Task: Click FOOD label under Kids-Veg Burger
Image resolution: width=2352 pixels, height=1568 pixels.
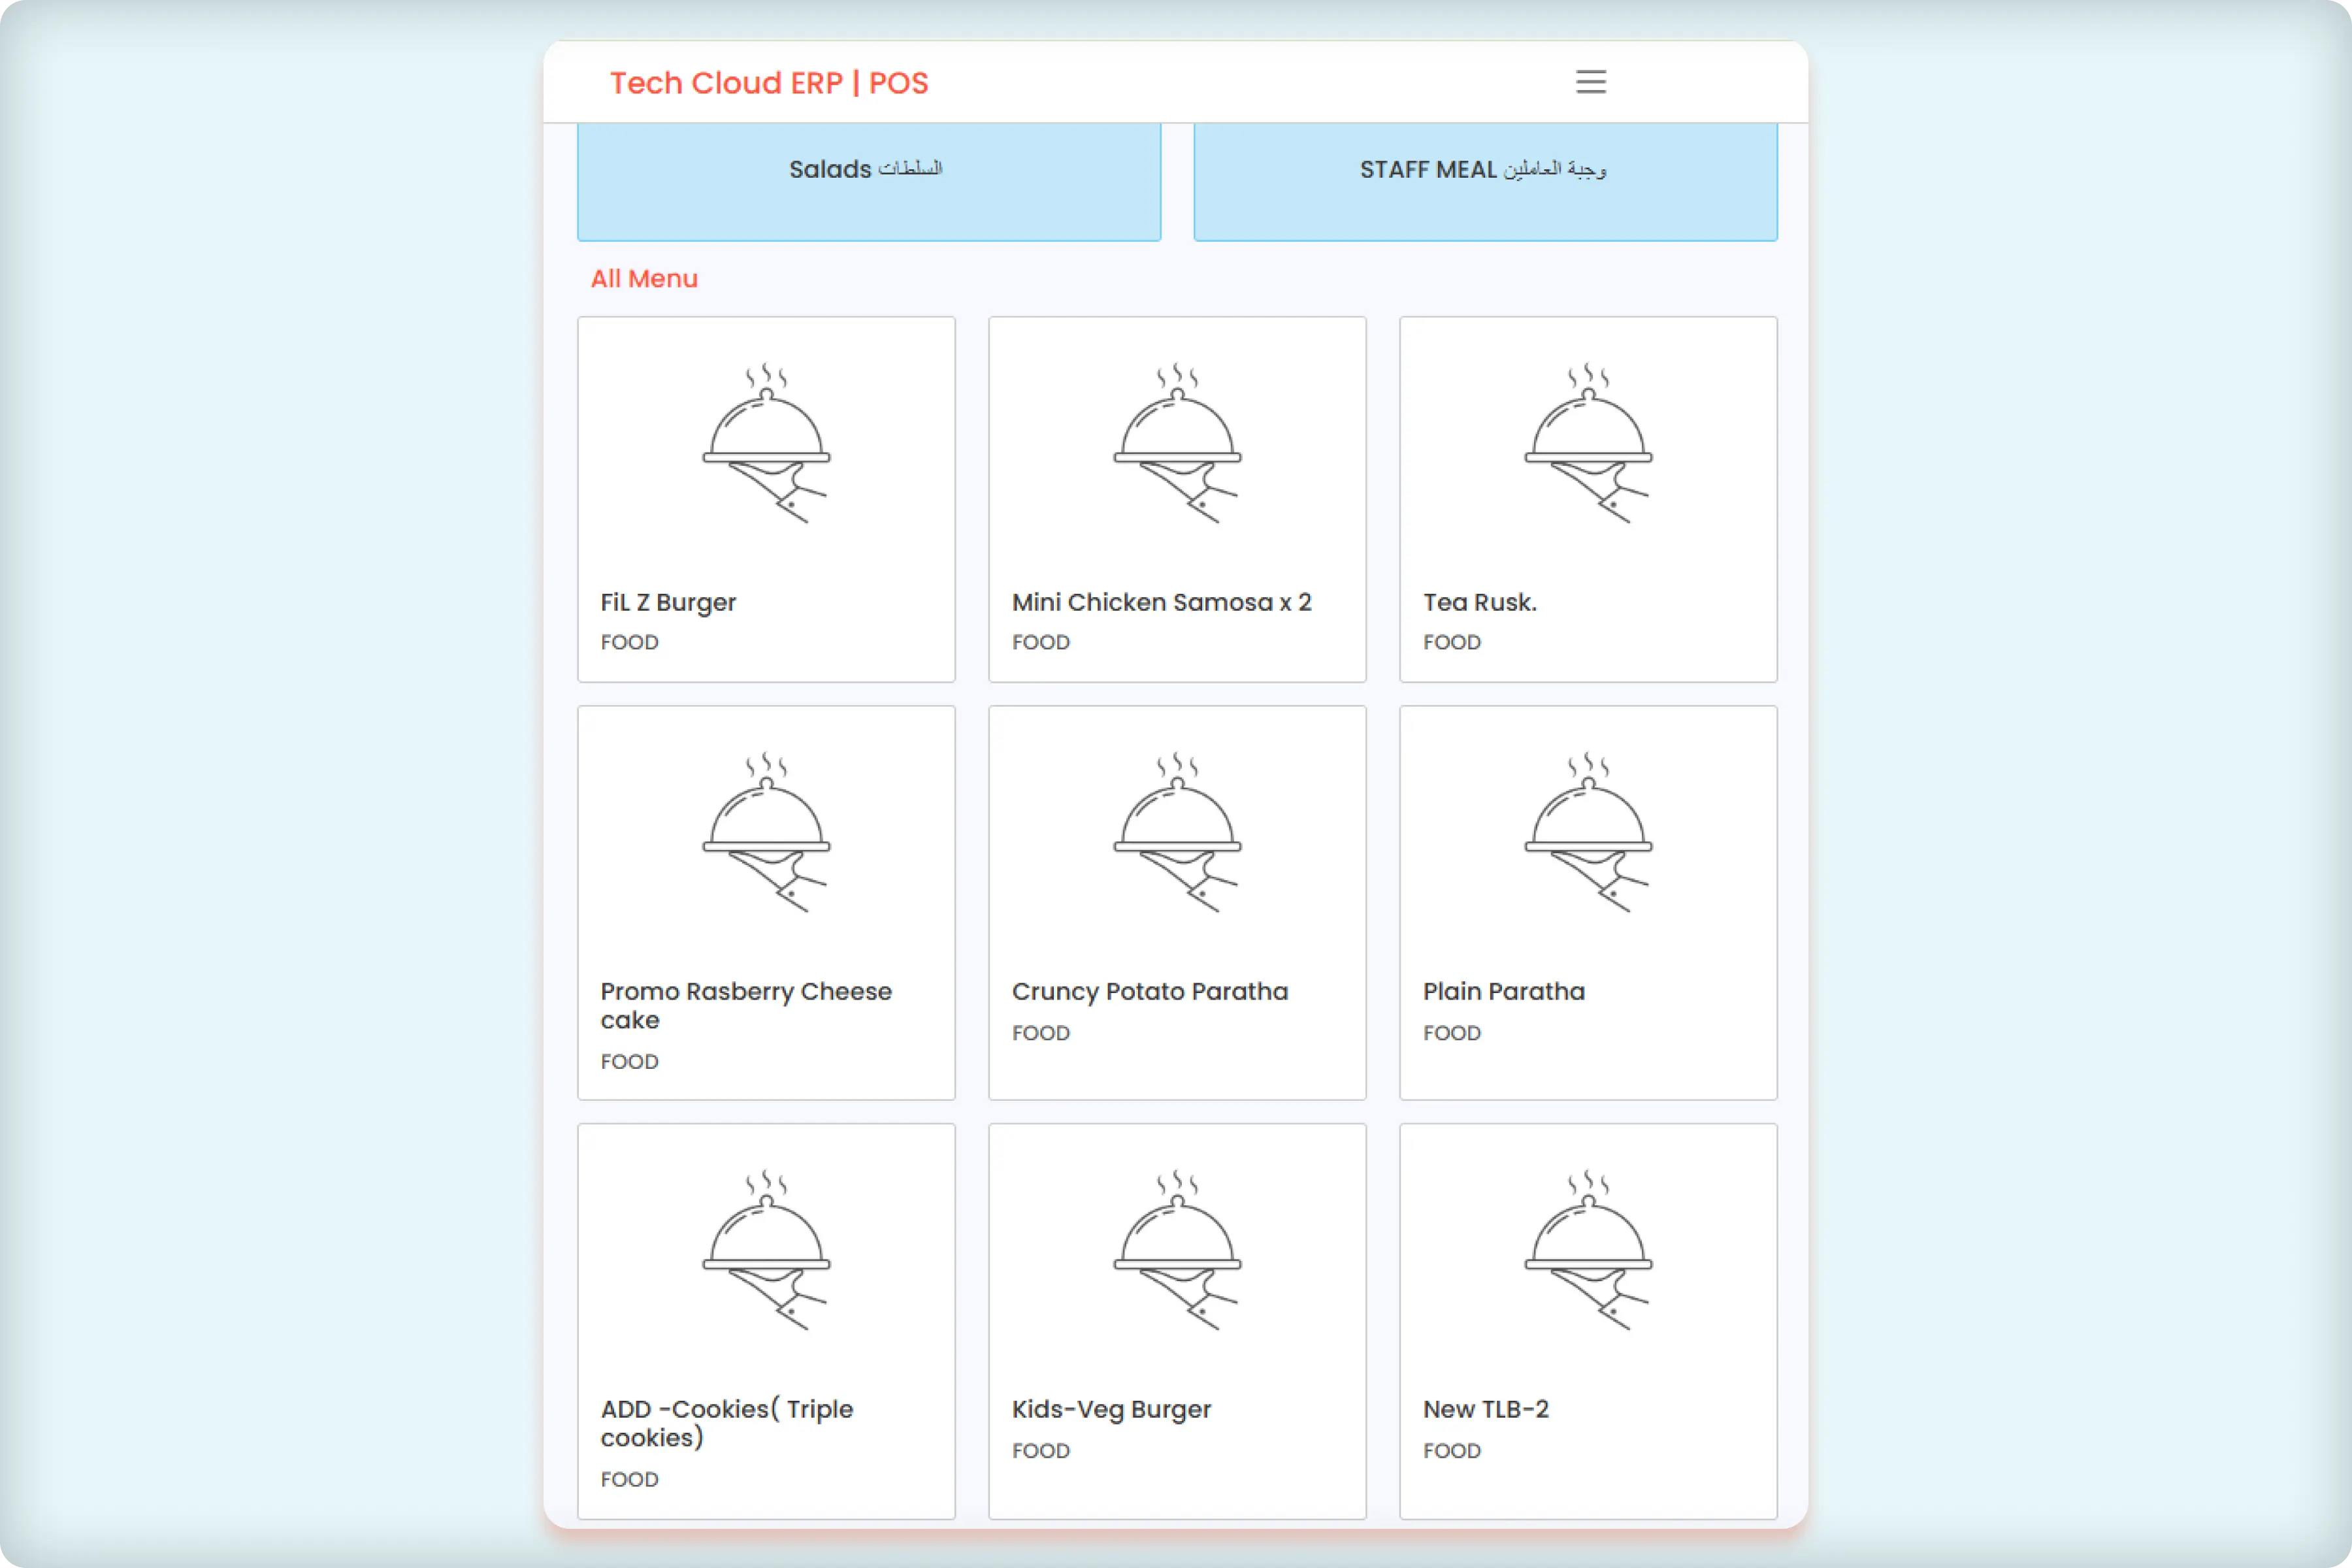Action: [x=1041, y=1451]
